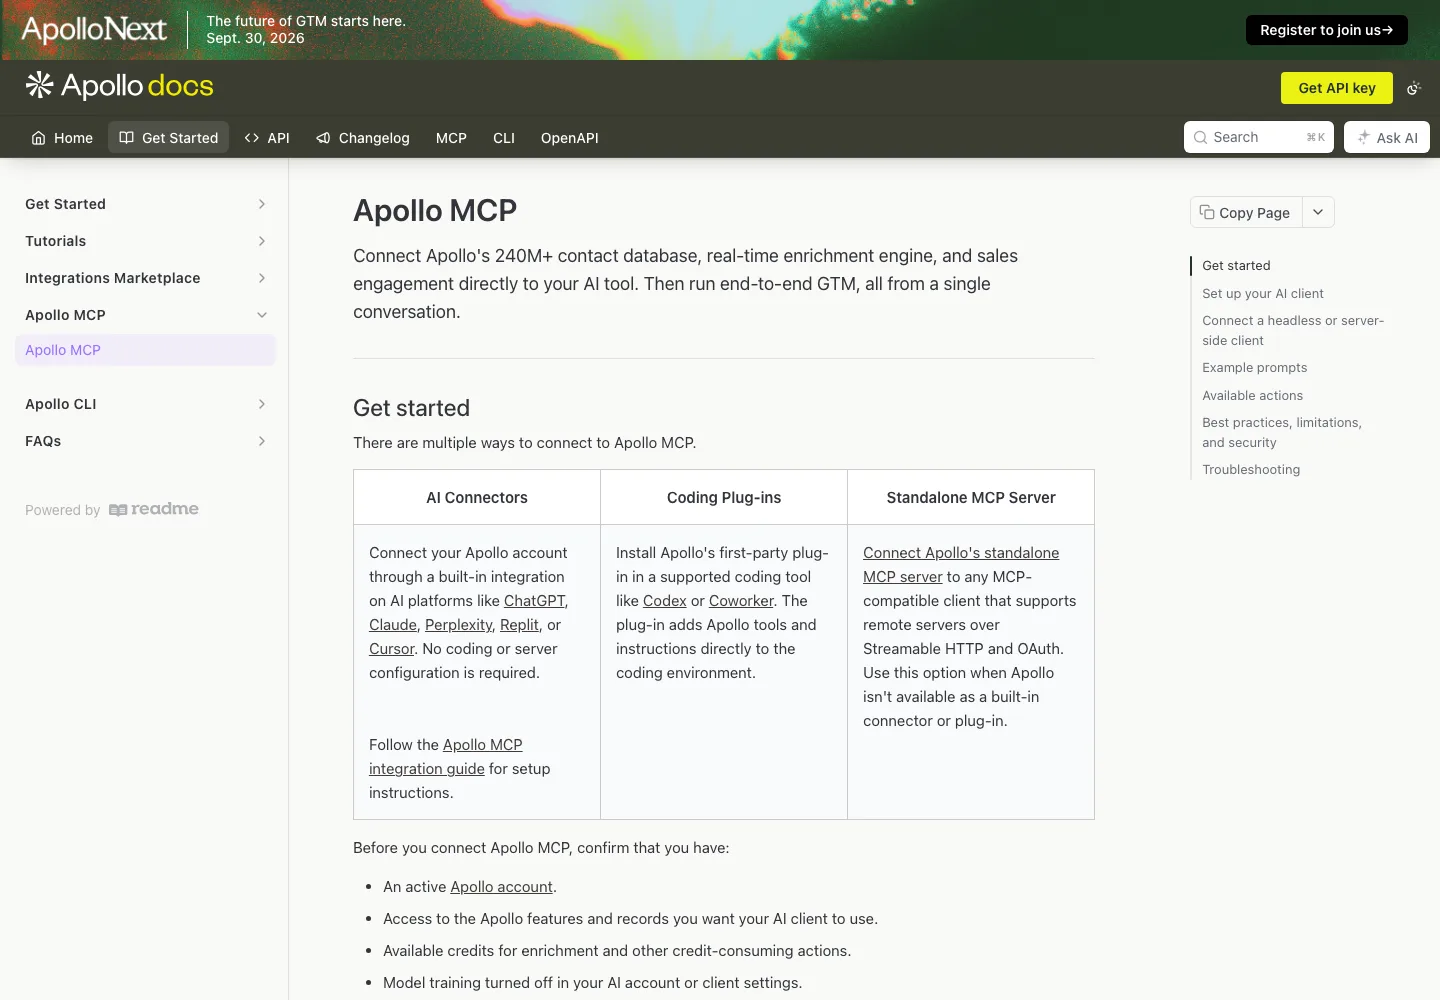Focus the Search input field

(x=1258, y=138)
